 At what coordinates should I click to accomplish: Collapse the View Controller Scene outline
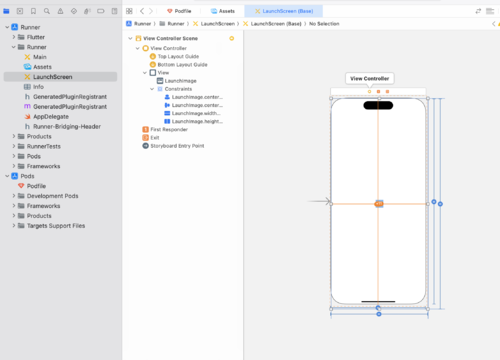click(x=130, y=38)
